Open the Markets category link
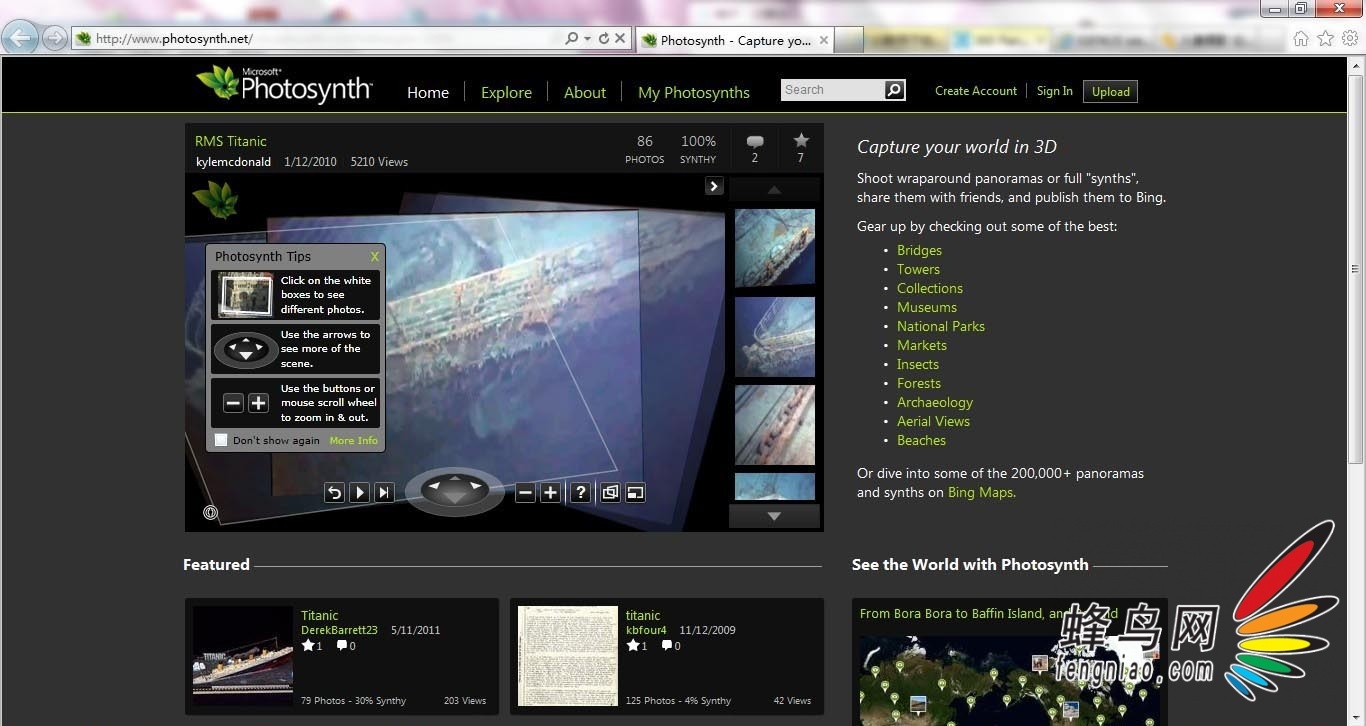 [922, 345]
